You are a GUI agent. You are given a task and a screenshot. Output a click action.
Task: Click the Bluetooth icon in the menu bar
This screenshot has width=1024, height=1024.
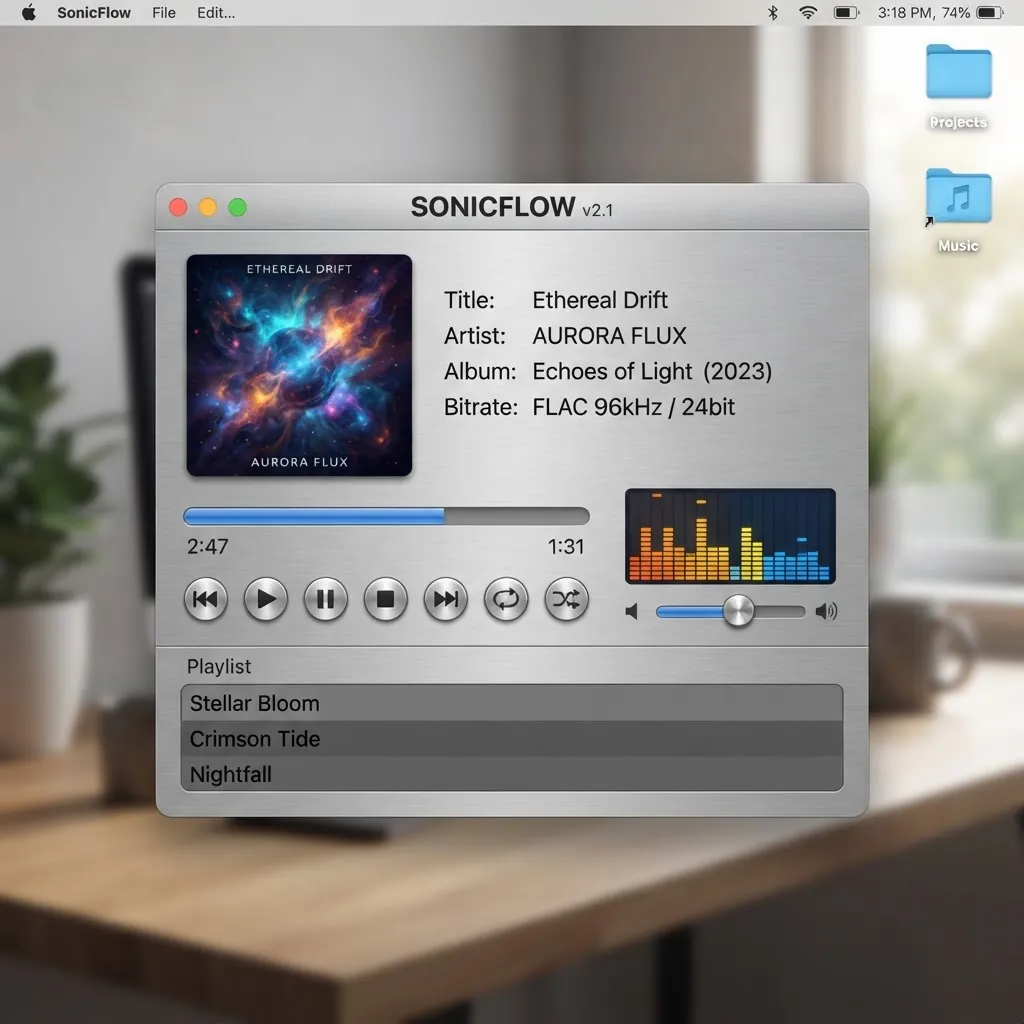[773, 12]
